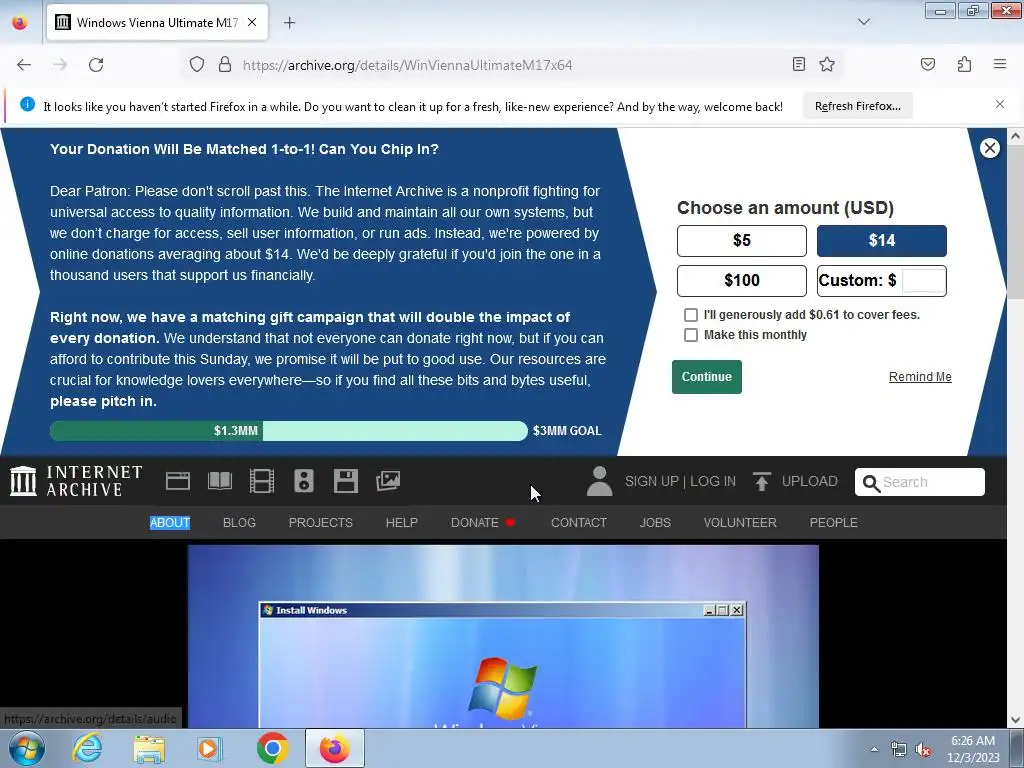
Task: Open a new tab with plus icon
Action: [289, 23]
